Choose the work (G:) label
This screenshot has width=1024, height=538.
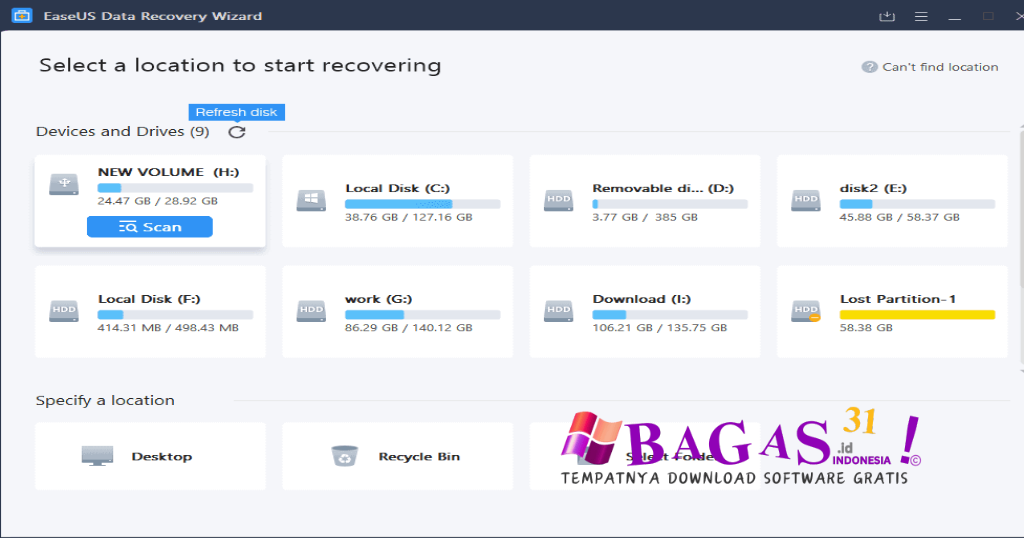(378, 299)
